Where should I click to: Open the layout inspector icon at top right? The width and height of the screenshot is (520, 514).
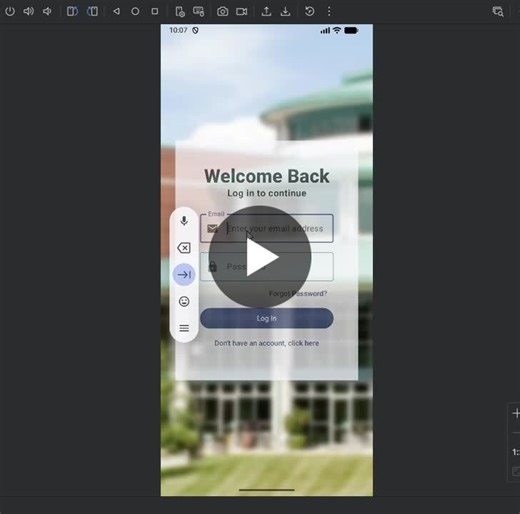click(498, 11)
